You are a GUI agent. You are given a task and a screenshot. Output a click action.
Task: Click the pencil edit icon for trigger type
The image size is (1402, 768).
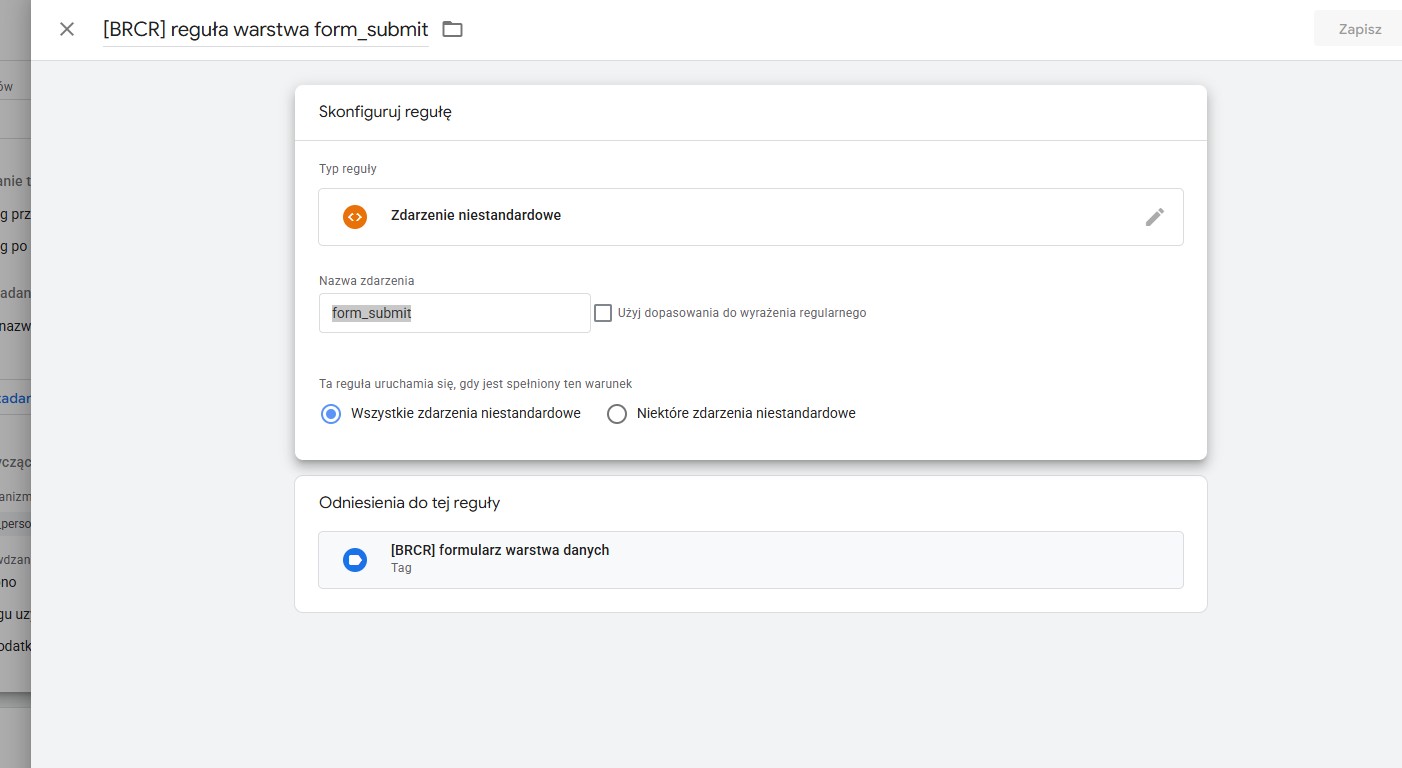click(1154, 217)
